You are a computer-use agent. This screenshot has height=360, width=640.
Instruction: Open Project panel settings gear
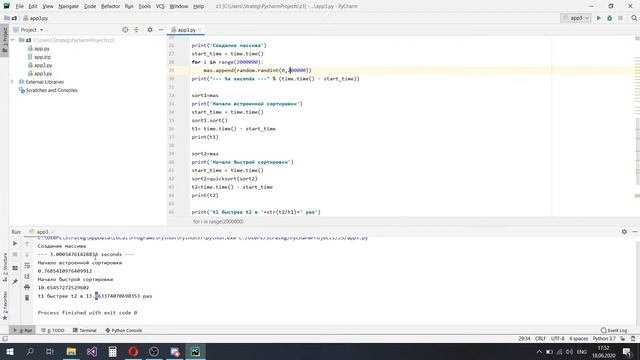[150, 30]
